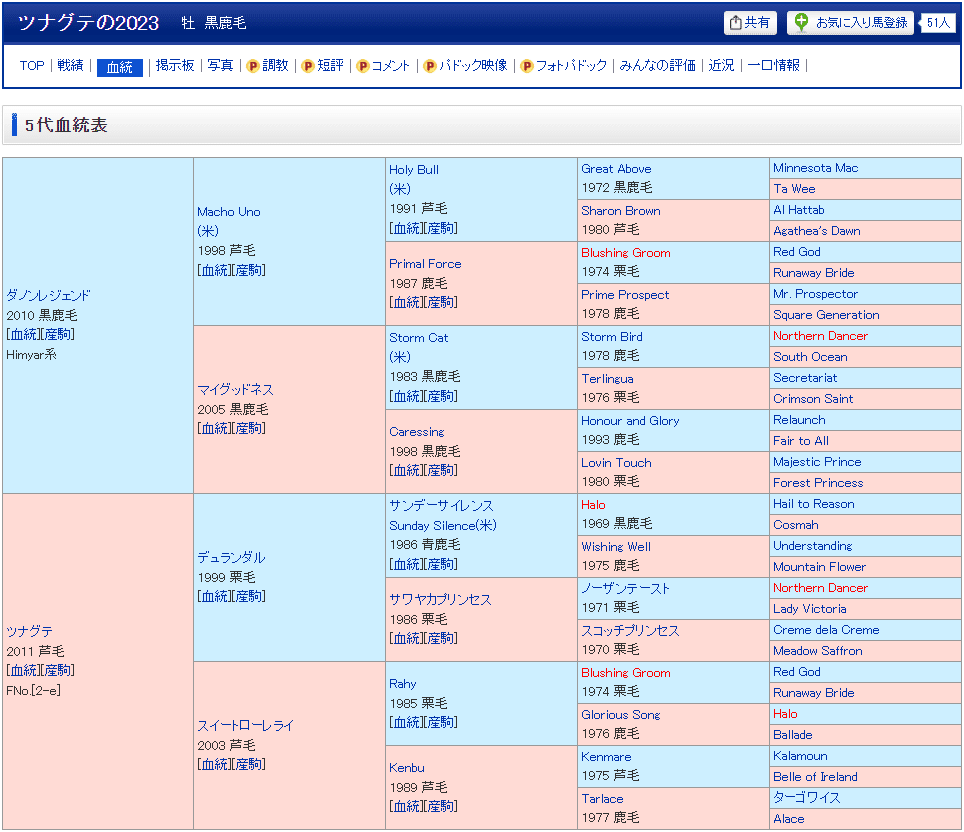Click Tarlace link
The image size is (964, 832).
[x=602, y=799]
